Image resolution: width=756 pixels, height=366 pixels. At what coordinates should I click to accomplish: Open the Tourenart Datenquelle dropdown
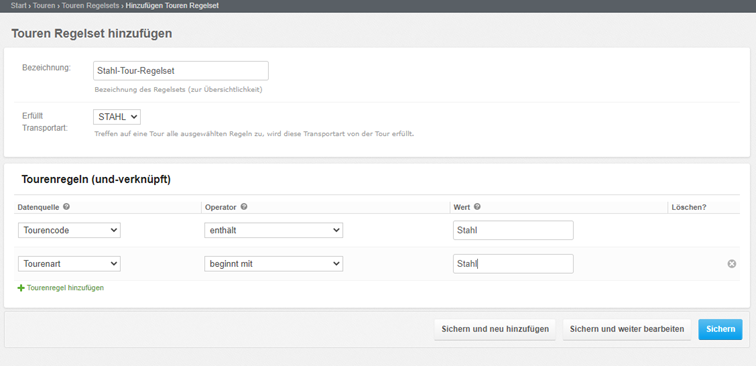click(69, 264)
